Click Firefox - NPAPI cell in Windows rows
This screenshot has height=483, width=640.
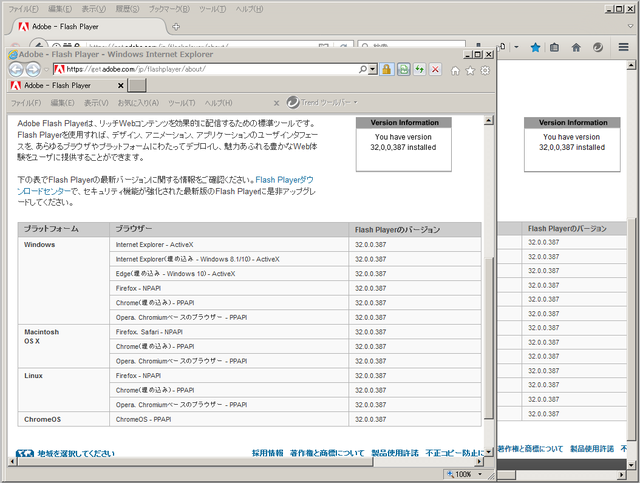229,288
